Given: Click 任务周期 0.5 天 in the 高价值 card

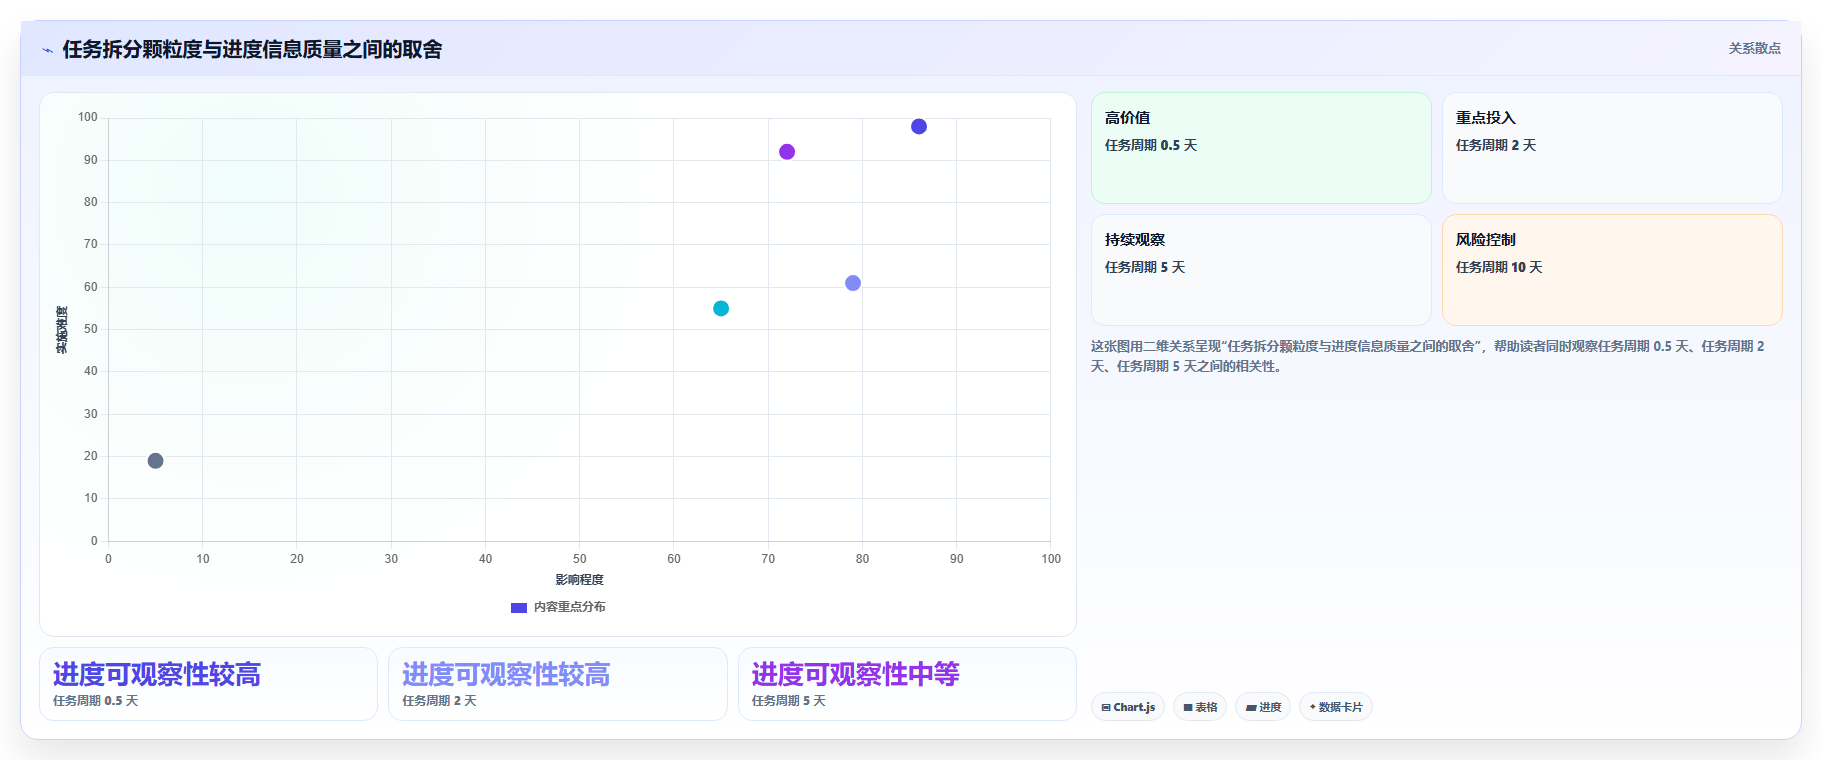Looking at the screenshot, I should tap(1151, 145).
